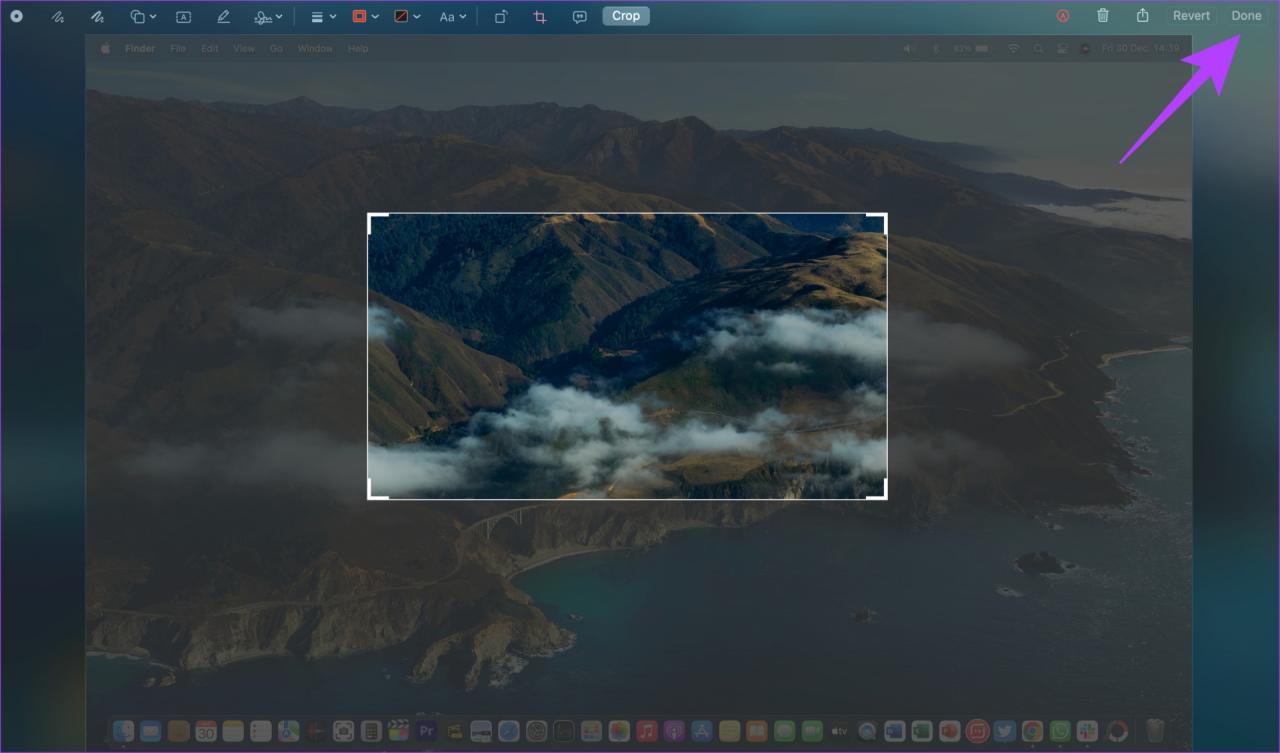Click the Revert button
Viewport: 1280px width, 753px height.
(x=1191, y=16)
